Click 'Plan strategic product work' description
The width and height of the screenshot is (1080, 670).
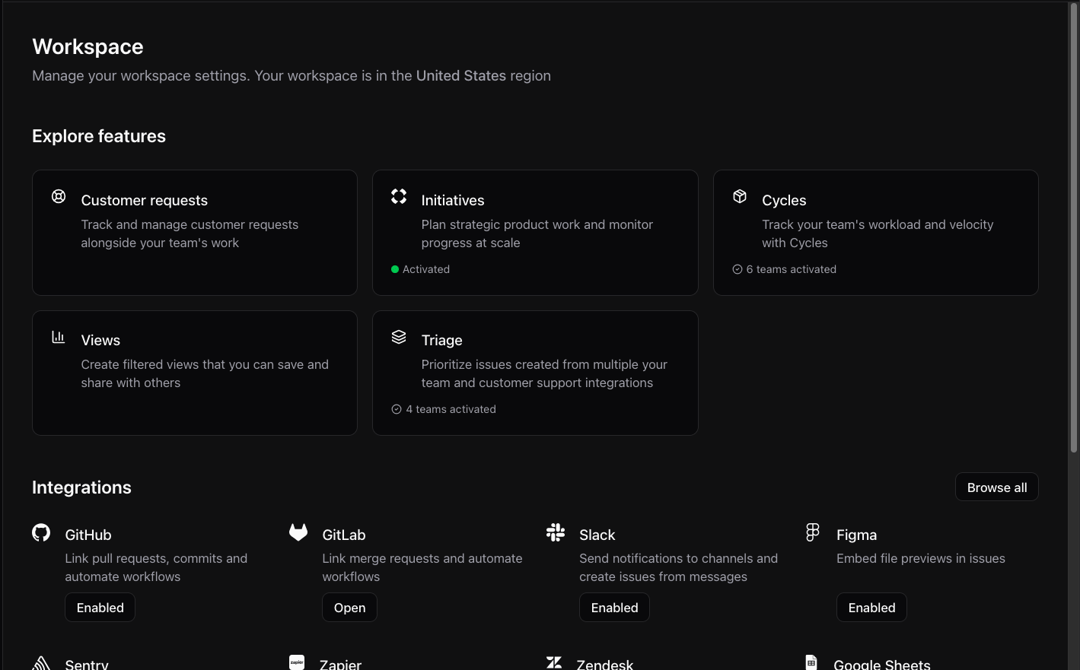(537, 233)
